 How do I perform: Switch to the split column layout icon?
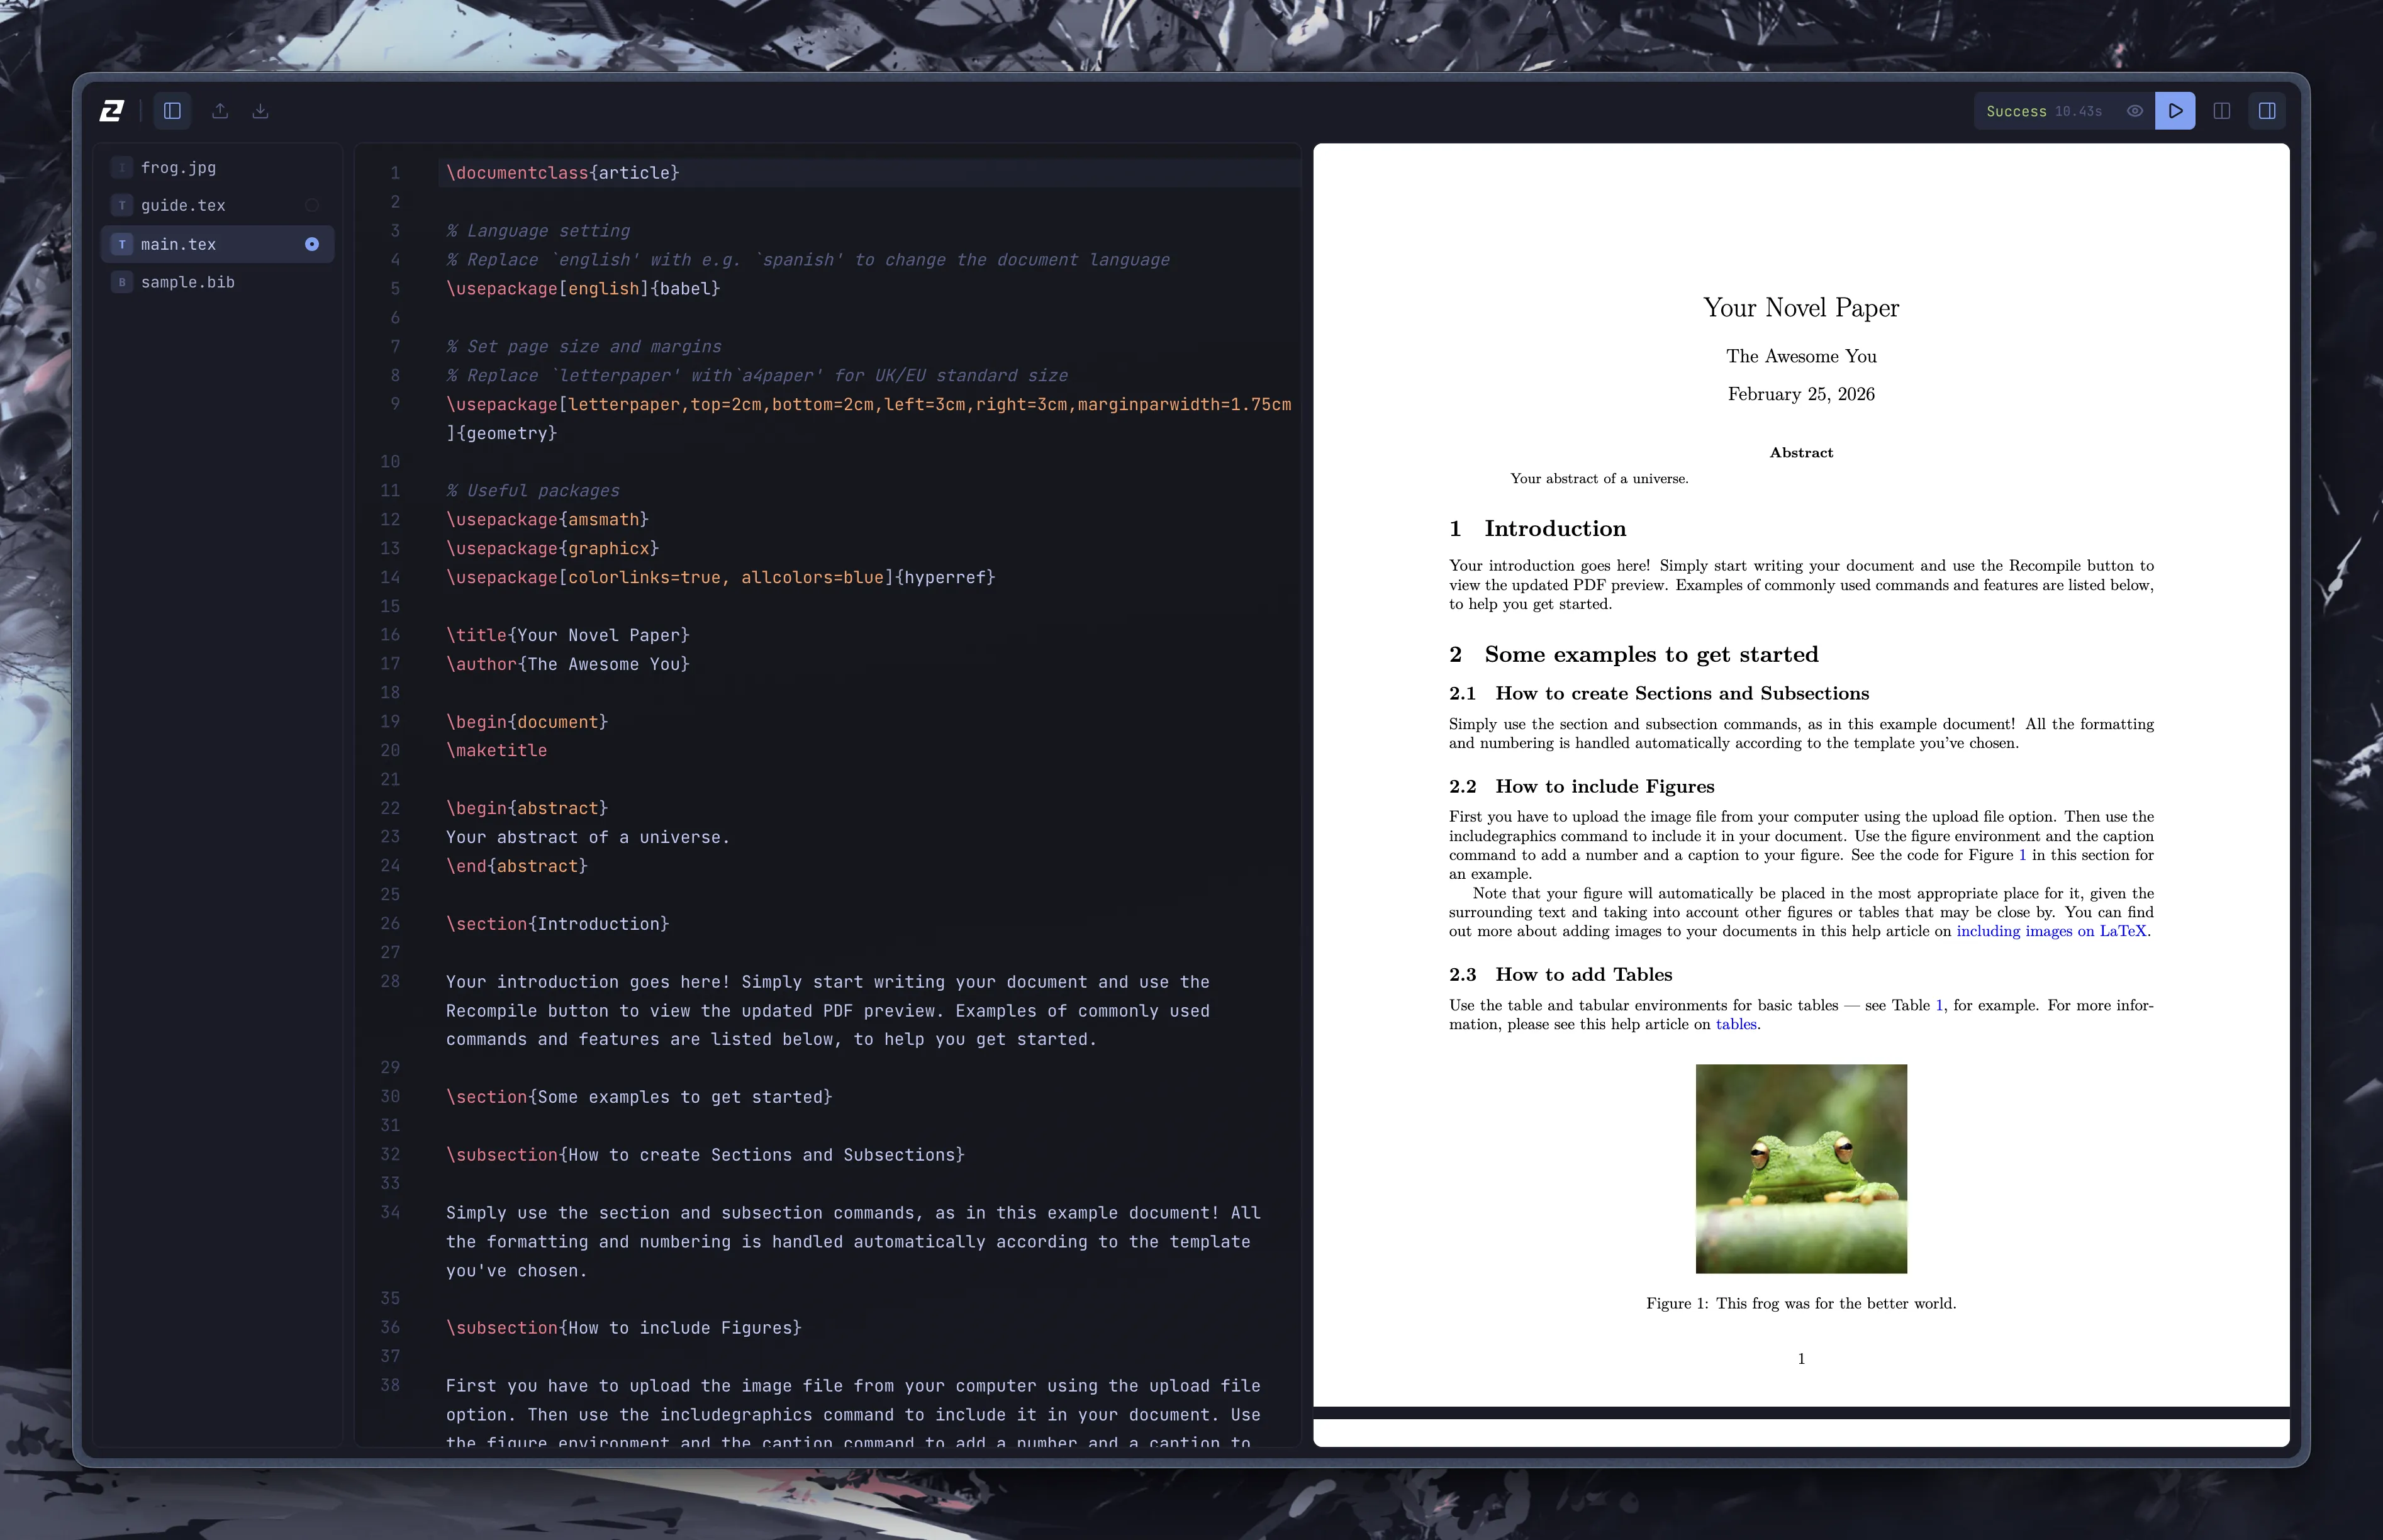point(2221,111)
